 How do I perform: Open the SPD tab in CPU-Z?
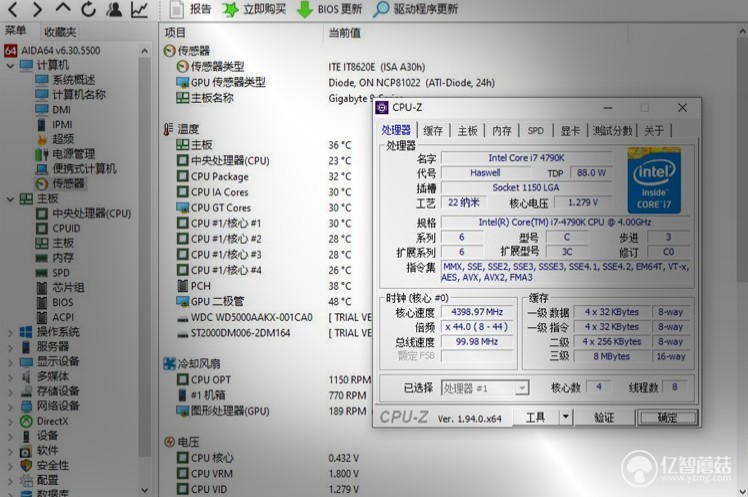pyautogui.click(x=536, y=131)
